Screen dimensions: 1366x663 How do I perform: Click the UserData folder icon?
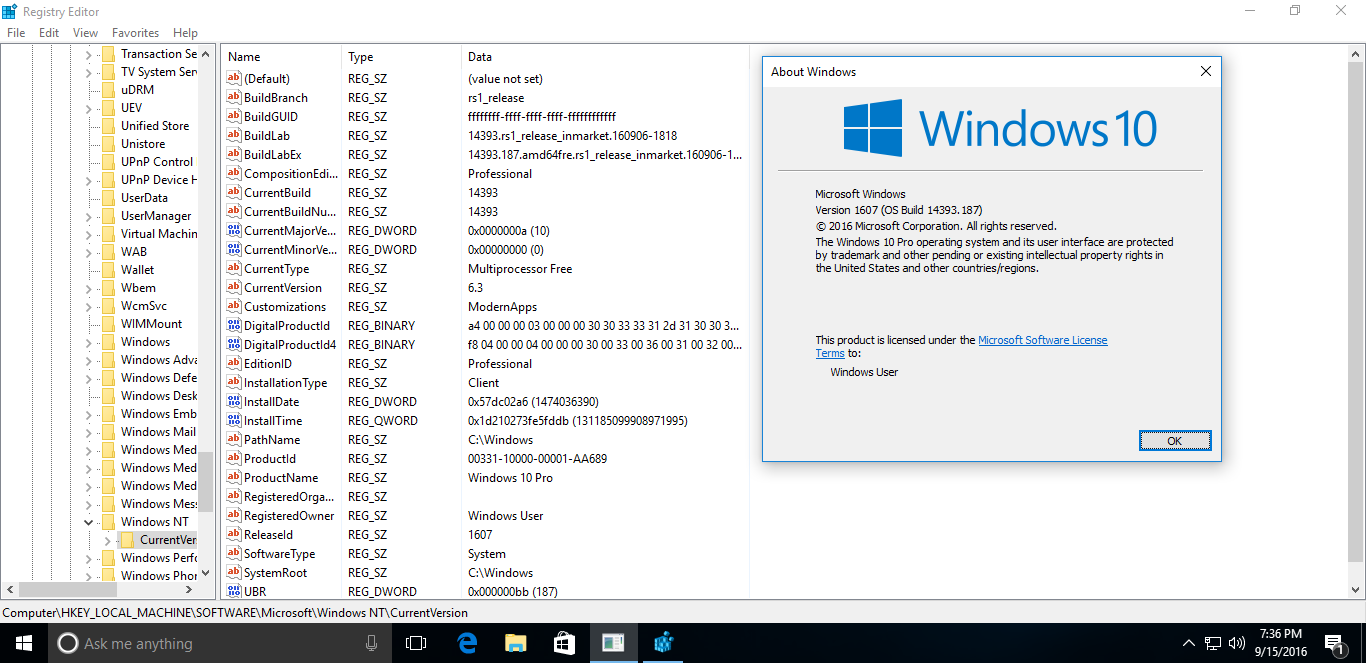tap(108, 198)
